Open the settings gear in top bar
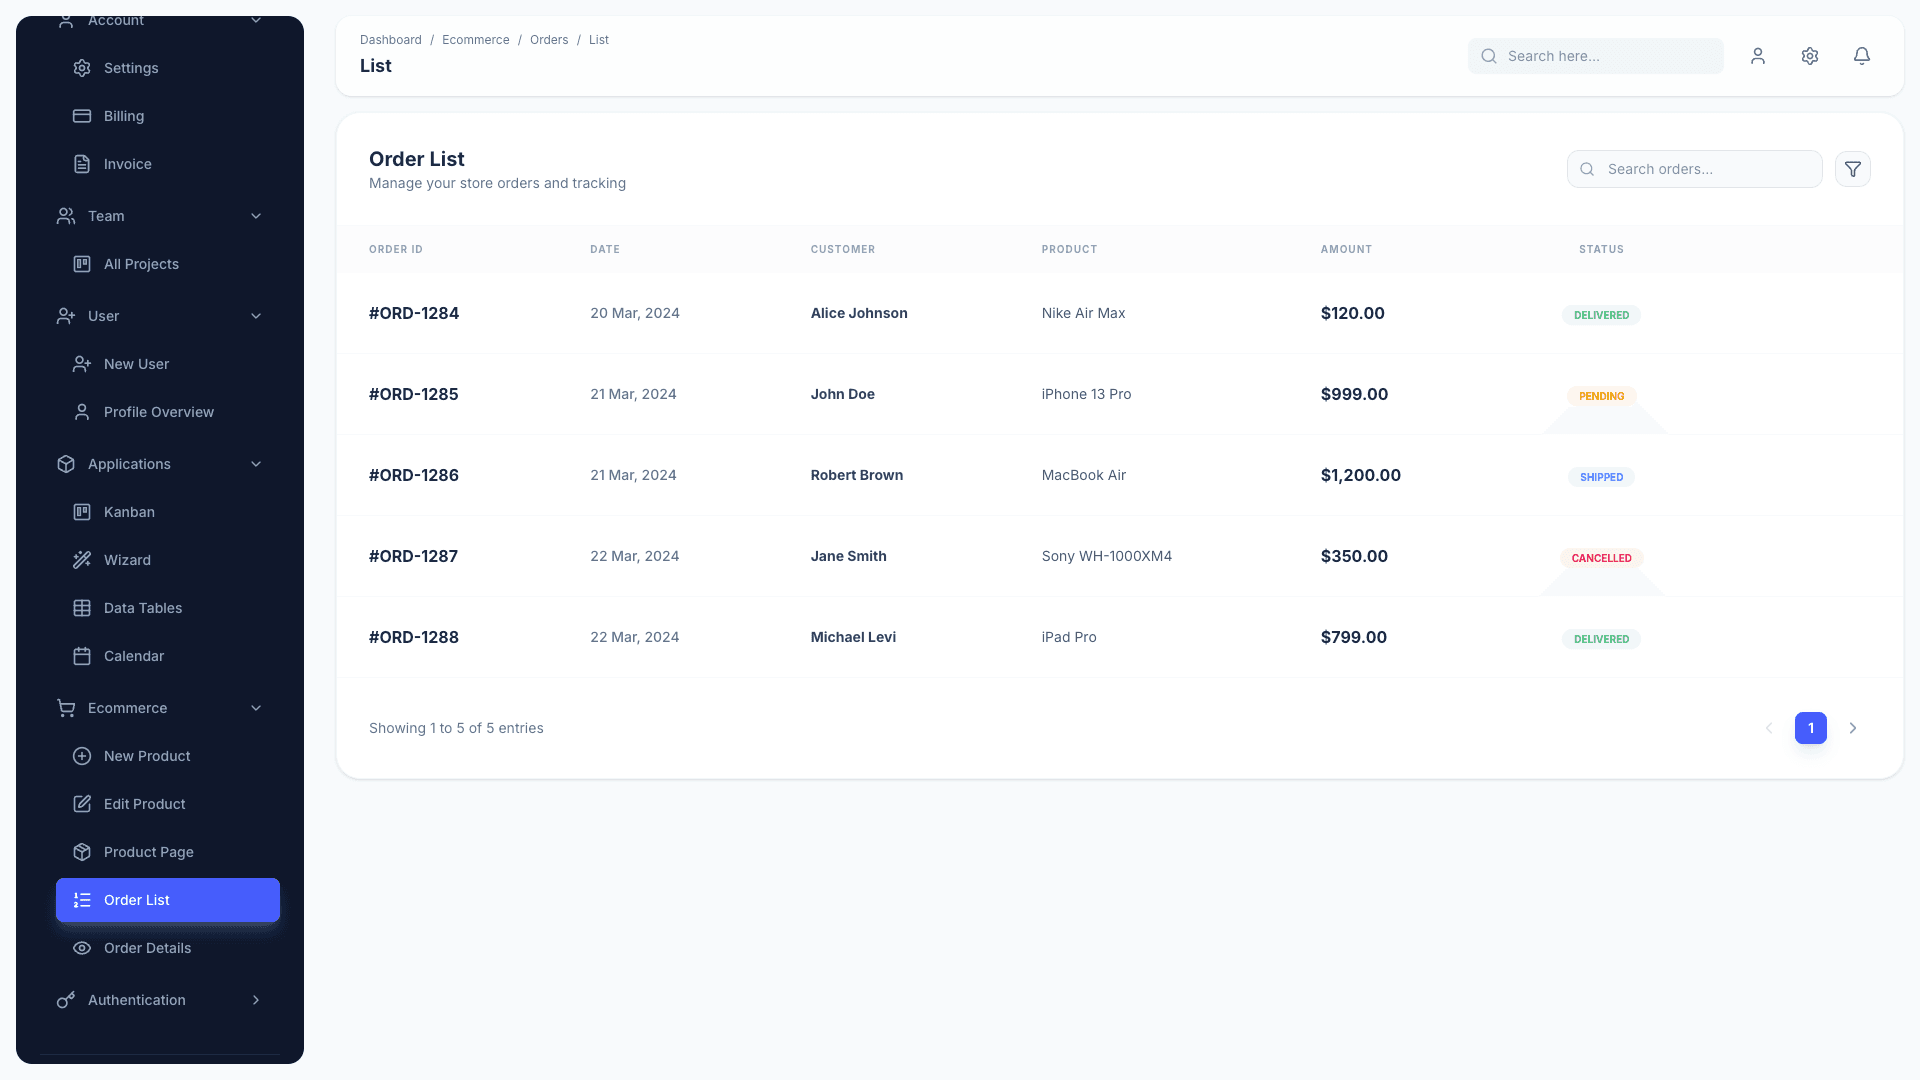 (x=1810, y=56)
